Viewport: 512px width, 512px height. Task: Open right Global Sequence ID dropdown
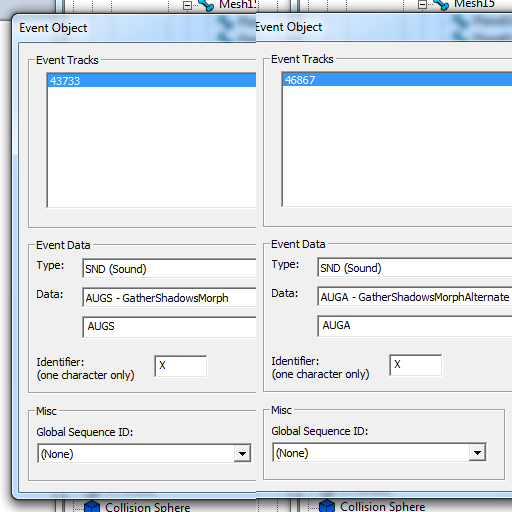pyautogui.click(x=477, y=453)
